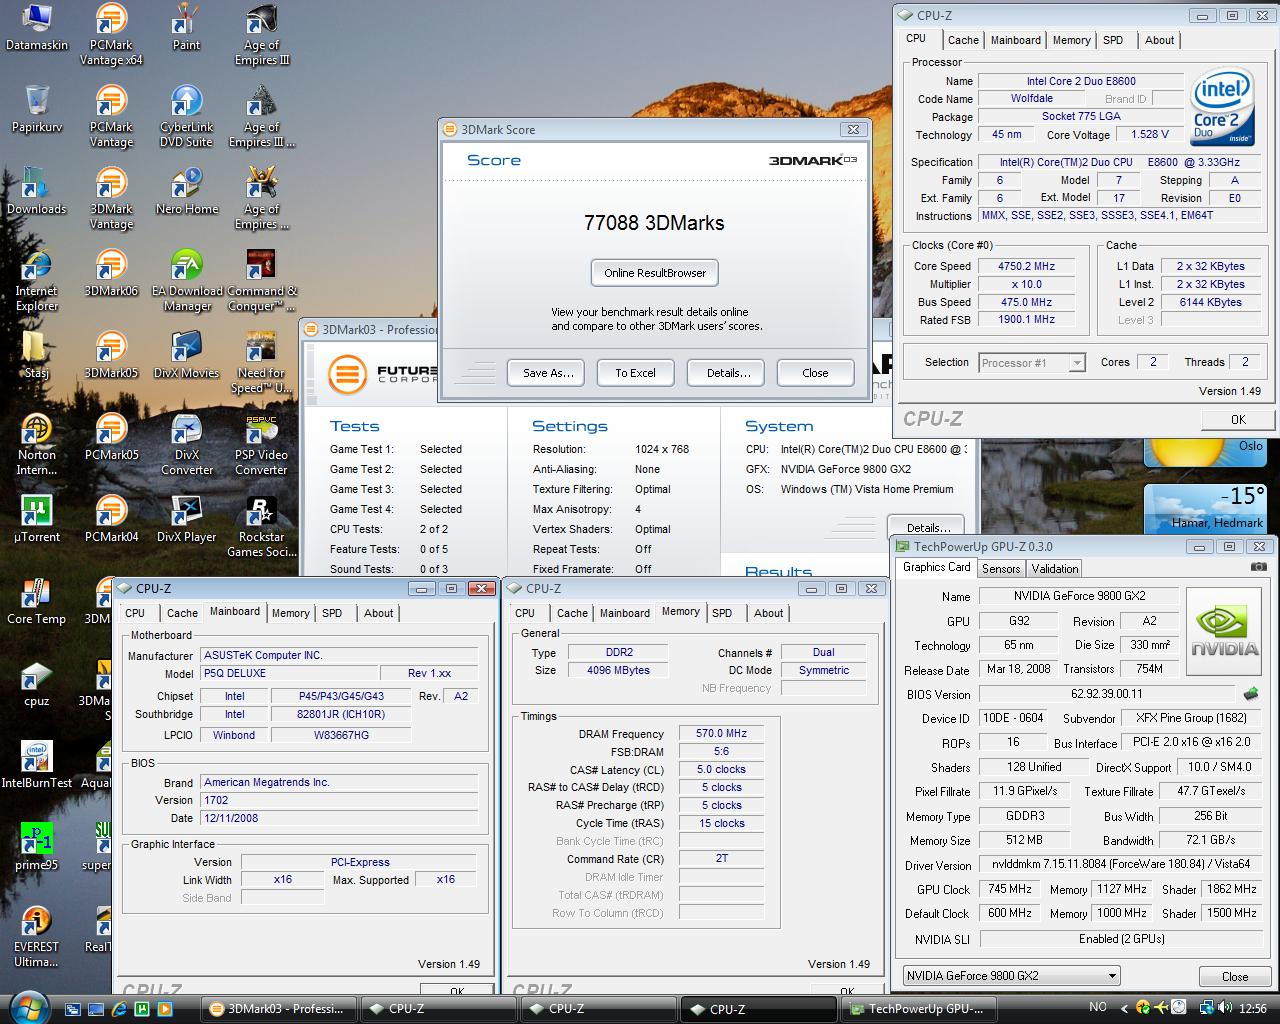Switch to Cache tab in top CPU-Z window

coord(963,40)
